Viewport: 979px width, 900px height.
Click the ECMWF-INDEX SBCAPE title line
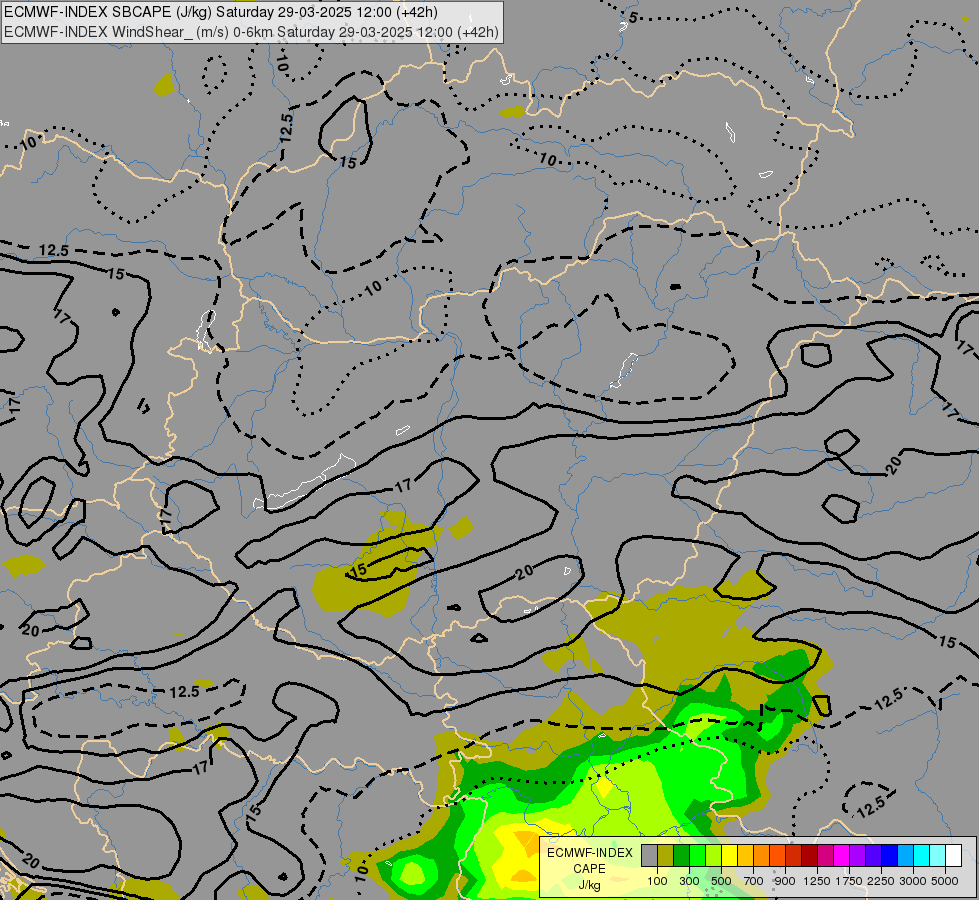click(x=221, y=12)
